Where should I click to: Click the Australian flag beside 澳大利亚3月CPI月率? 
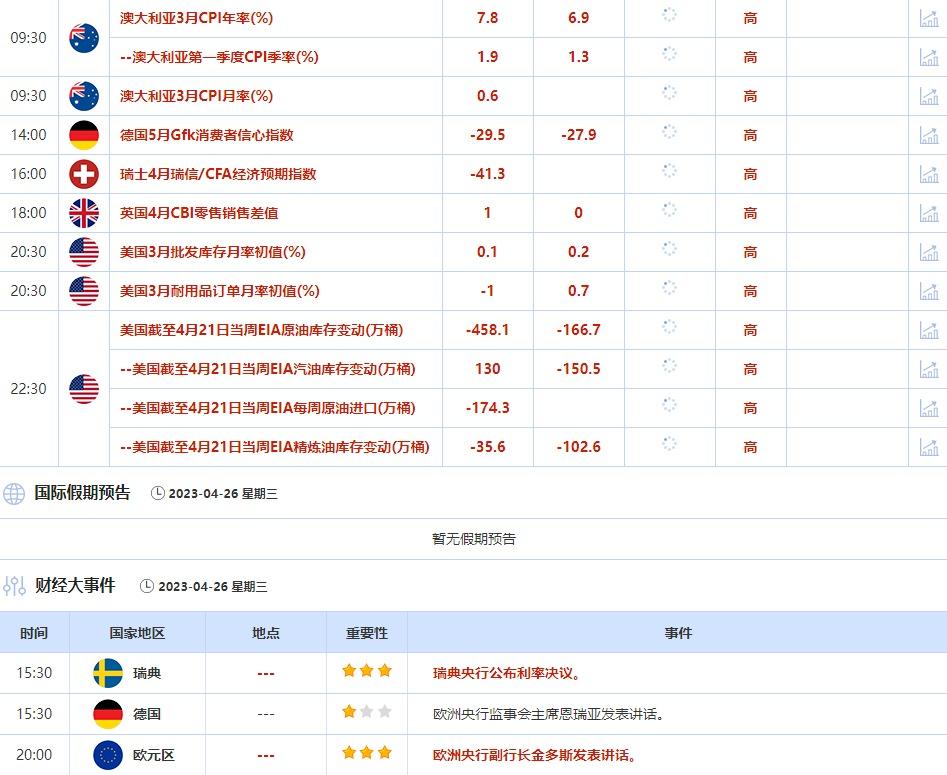tap(84, 96)
